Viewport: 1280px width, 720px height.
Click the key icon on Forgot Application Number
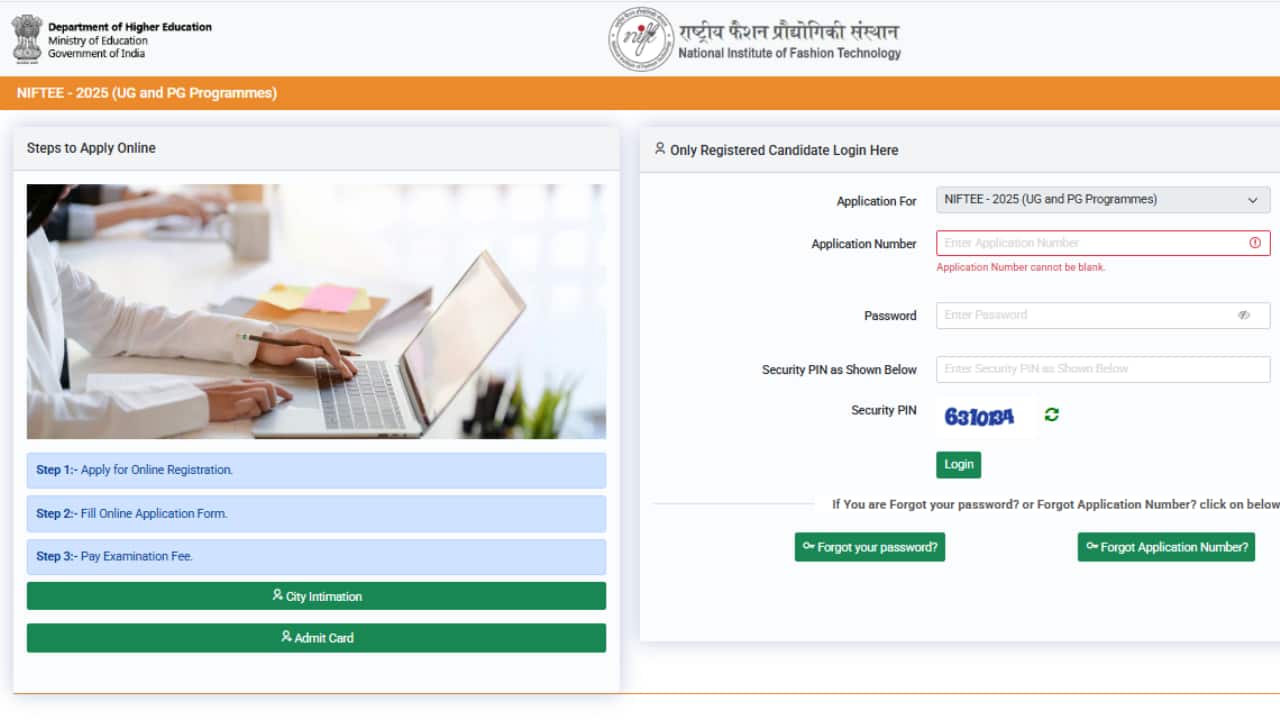pos(1092,546)
